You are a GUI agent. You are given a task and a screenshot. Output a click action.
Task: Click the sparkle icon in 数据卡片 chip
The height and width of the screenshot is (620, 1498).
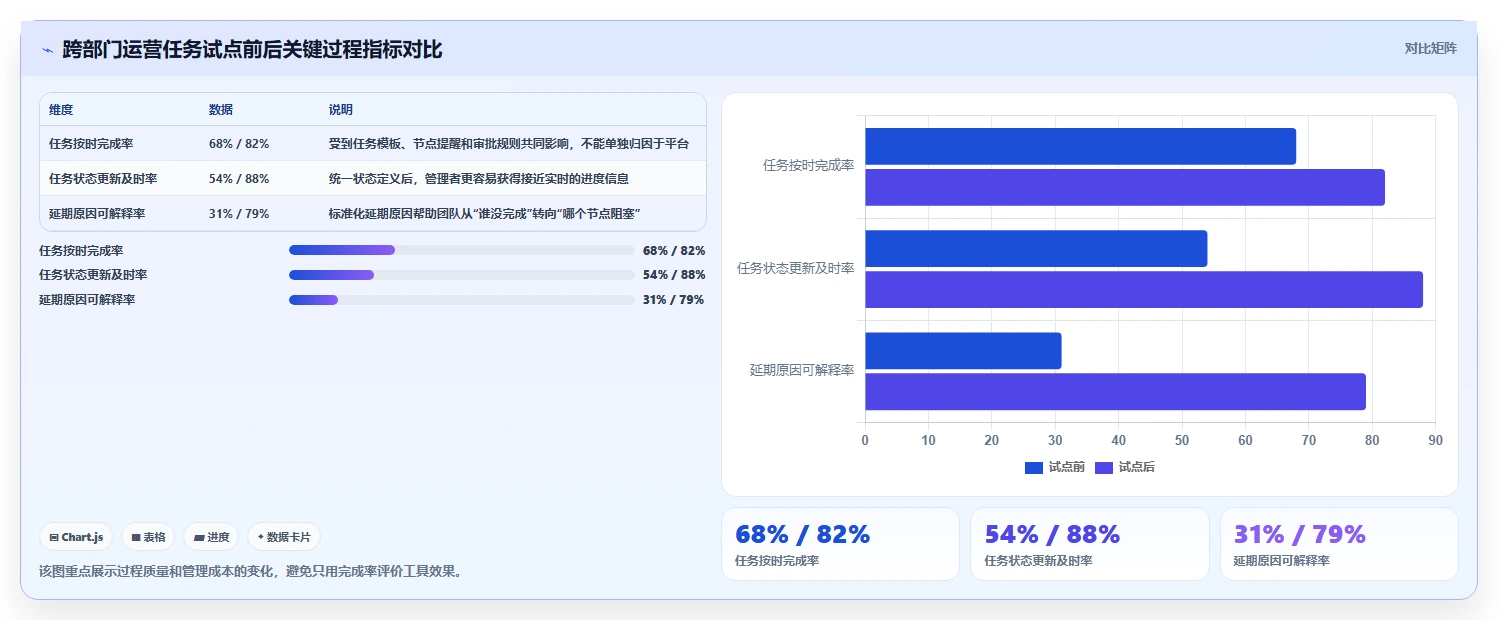point(260,537)
